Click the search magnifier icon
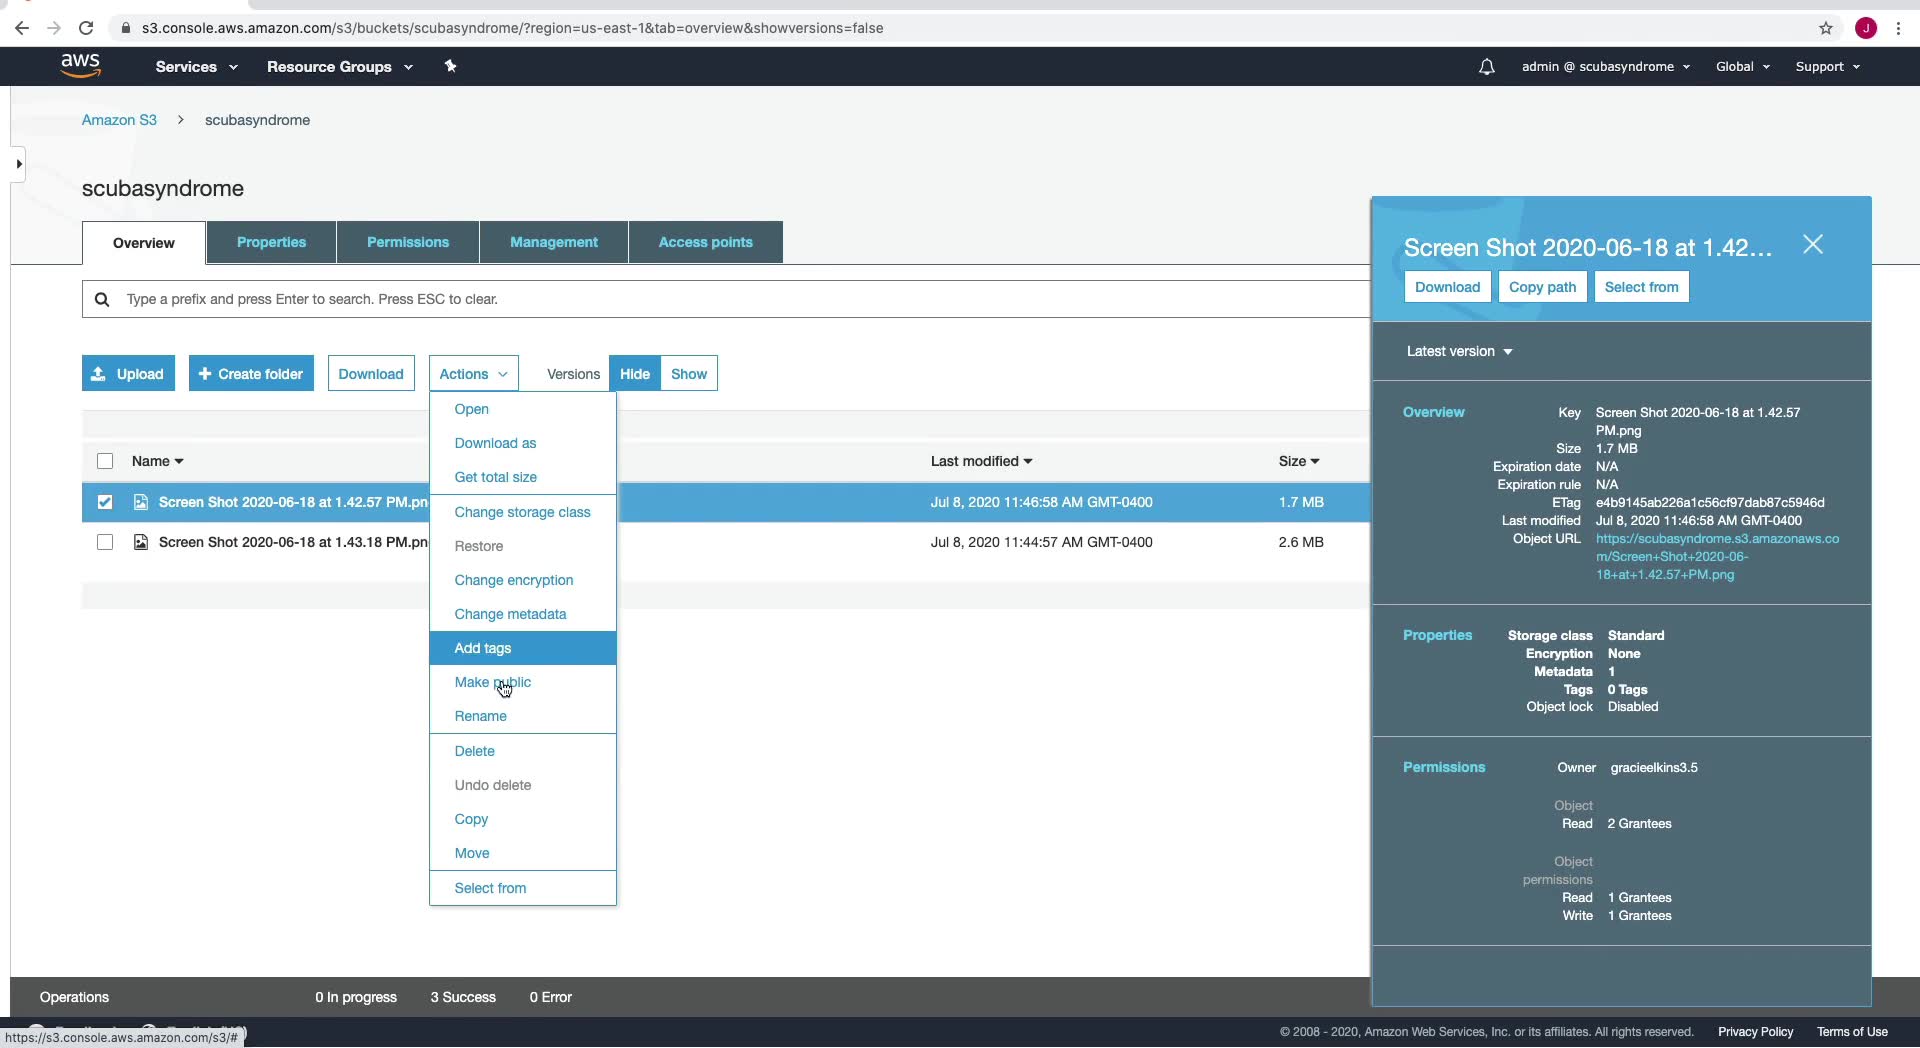 102,299
